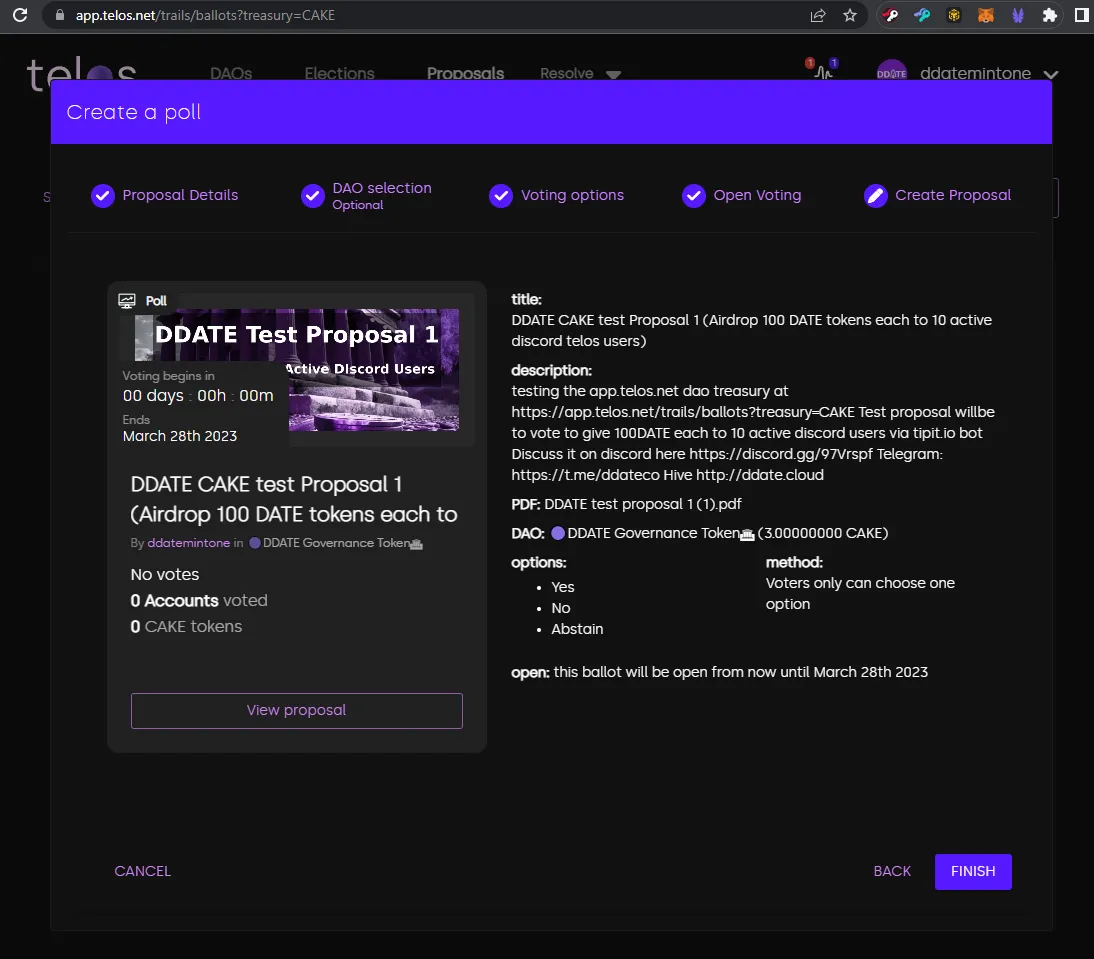Click the '0 Accounts voted' text
The height and width of the screenshot is (959, 1094).
[x=199, y=601]
